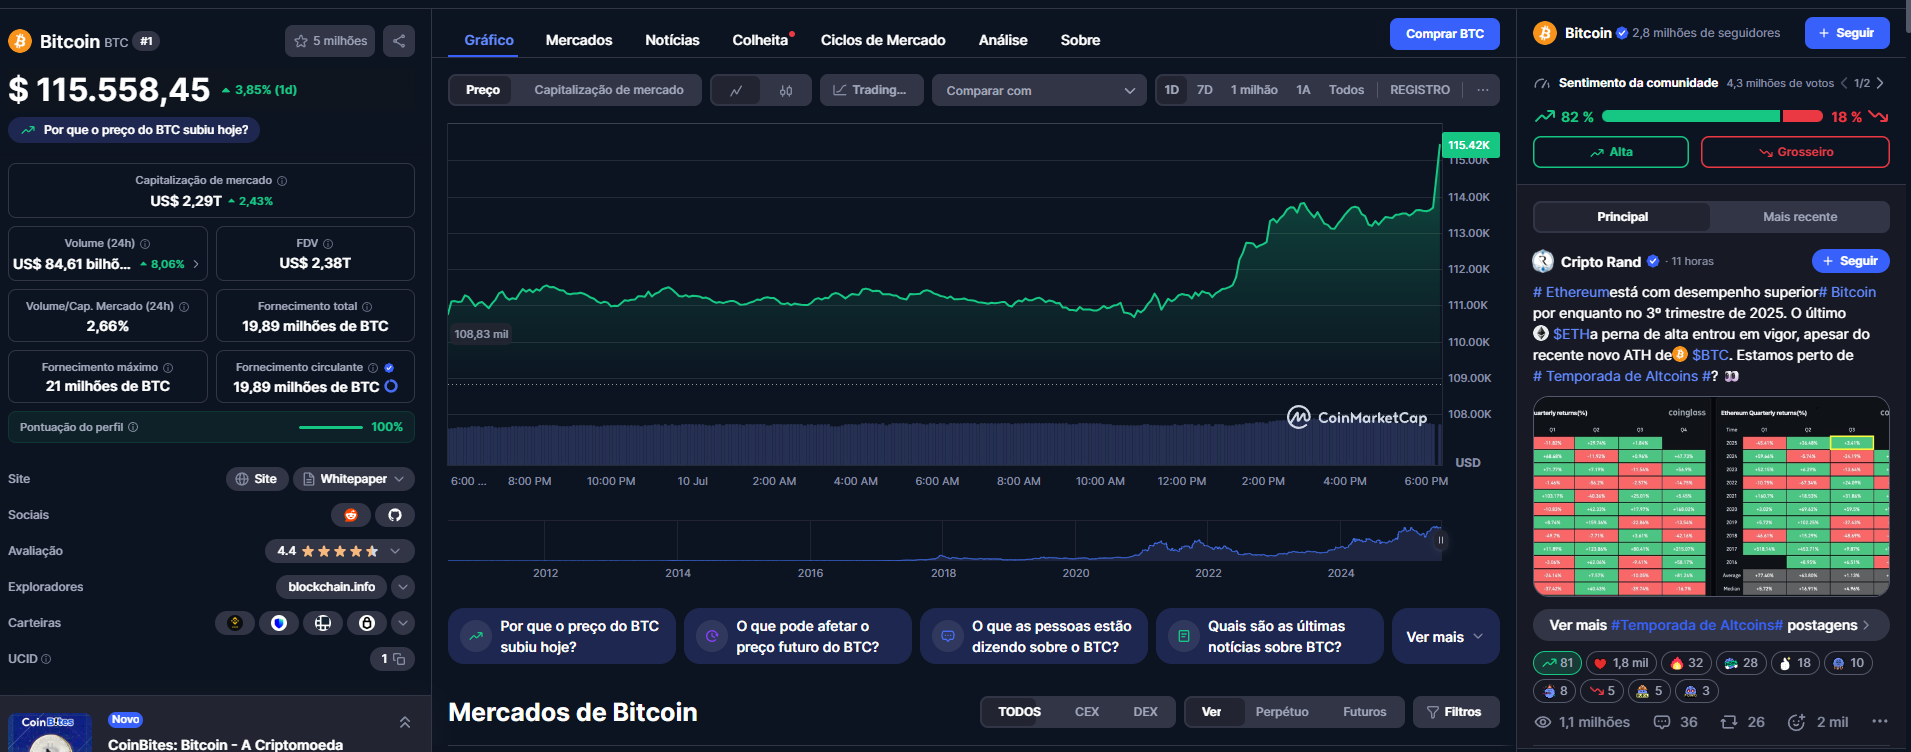This screenshot has width=1911, height=752.
Task: Open Bitcoin Reddit social link
Action: [x=351, y=515]
